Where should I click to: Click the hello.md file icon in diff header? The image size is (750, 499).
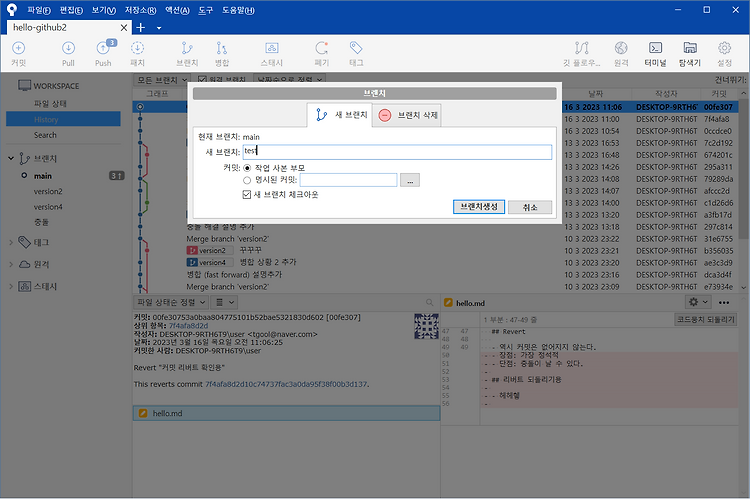pyautogui.click(x=448, y=303)
